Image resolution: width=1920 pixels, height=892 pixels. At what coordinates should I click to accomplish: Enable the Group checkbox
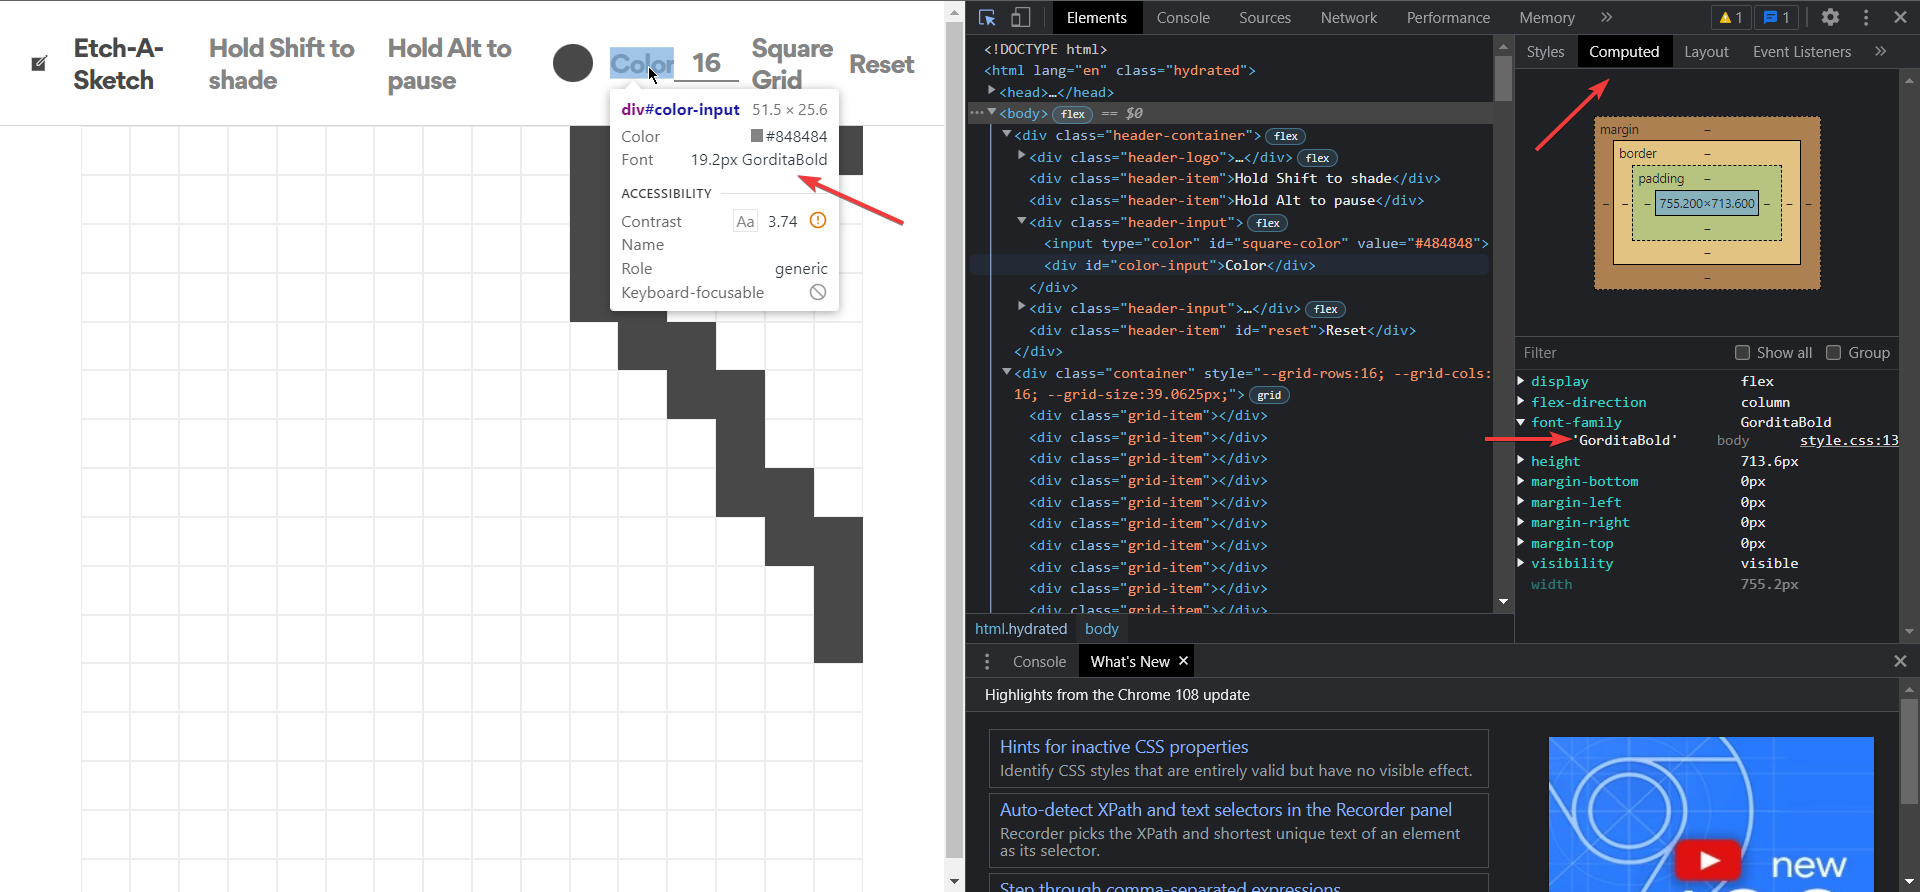click(1833, 352)
